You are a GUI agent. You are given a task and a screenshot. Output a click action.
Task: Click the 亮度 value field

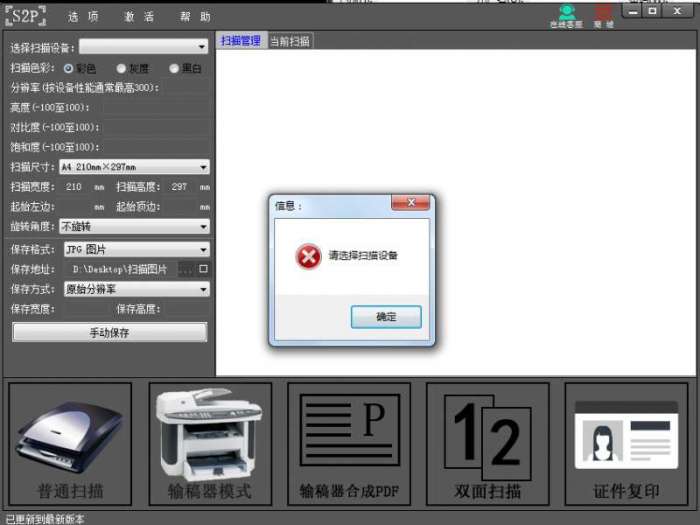[x=156, y=108]
